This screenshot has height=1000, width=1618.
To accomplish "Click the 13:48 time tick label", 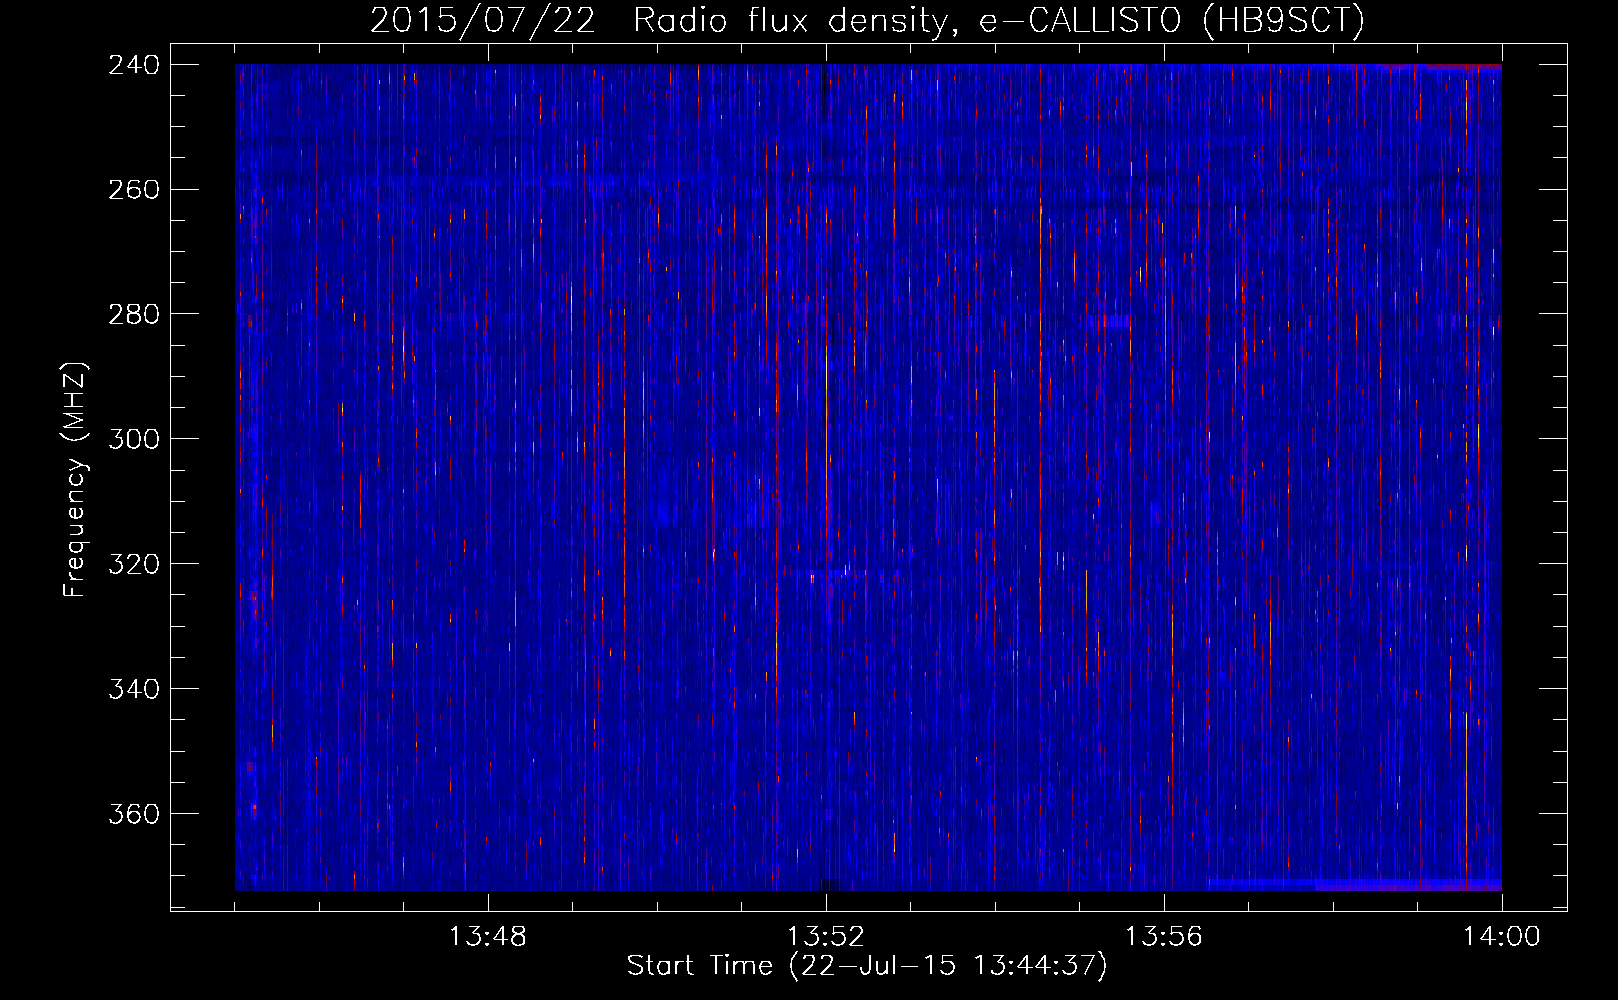I will point(487,937).
